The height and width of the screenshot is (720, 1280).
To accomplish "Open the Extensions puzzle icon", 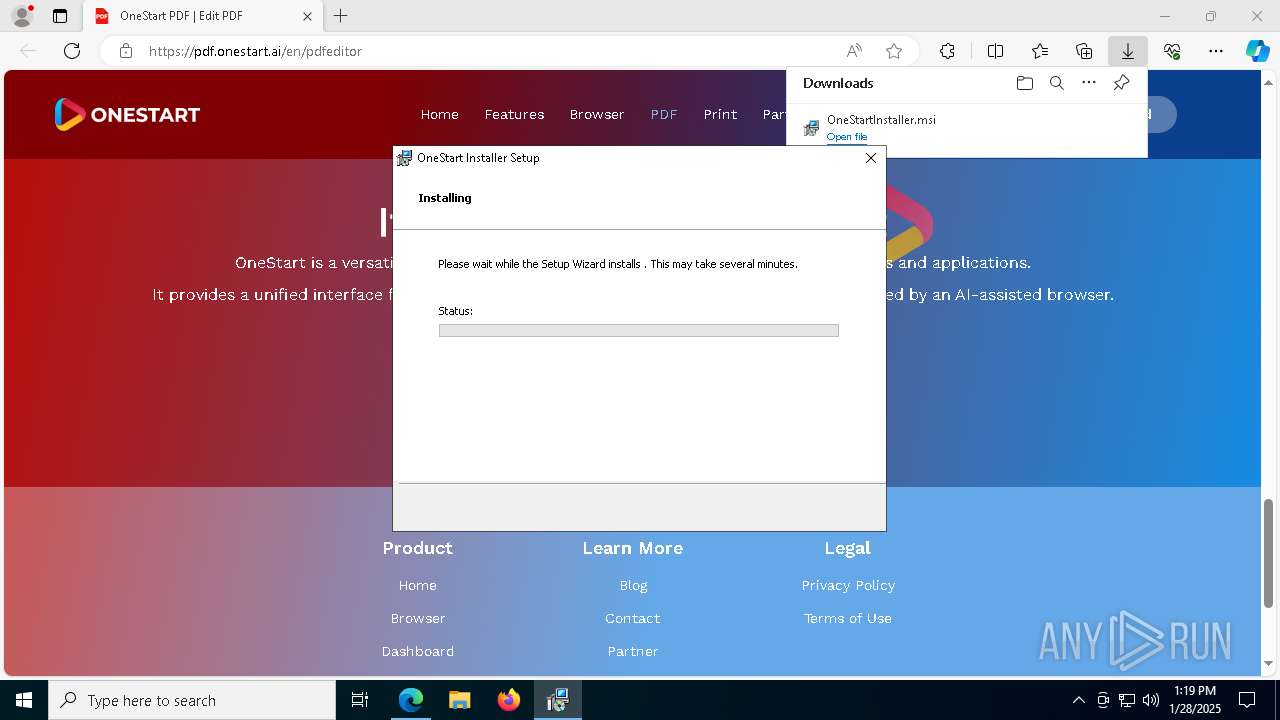I will click(947, 51).
